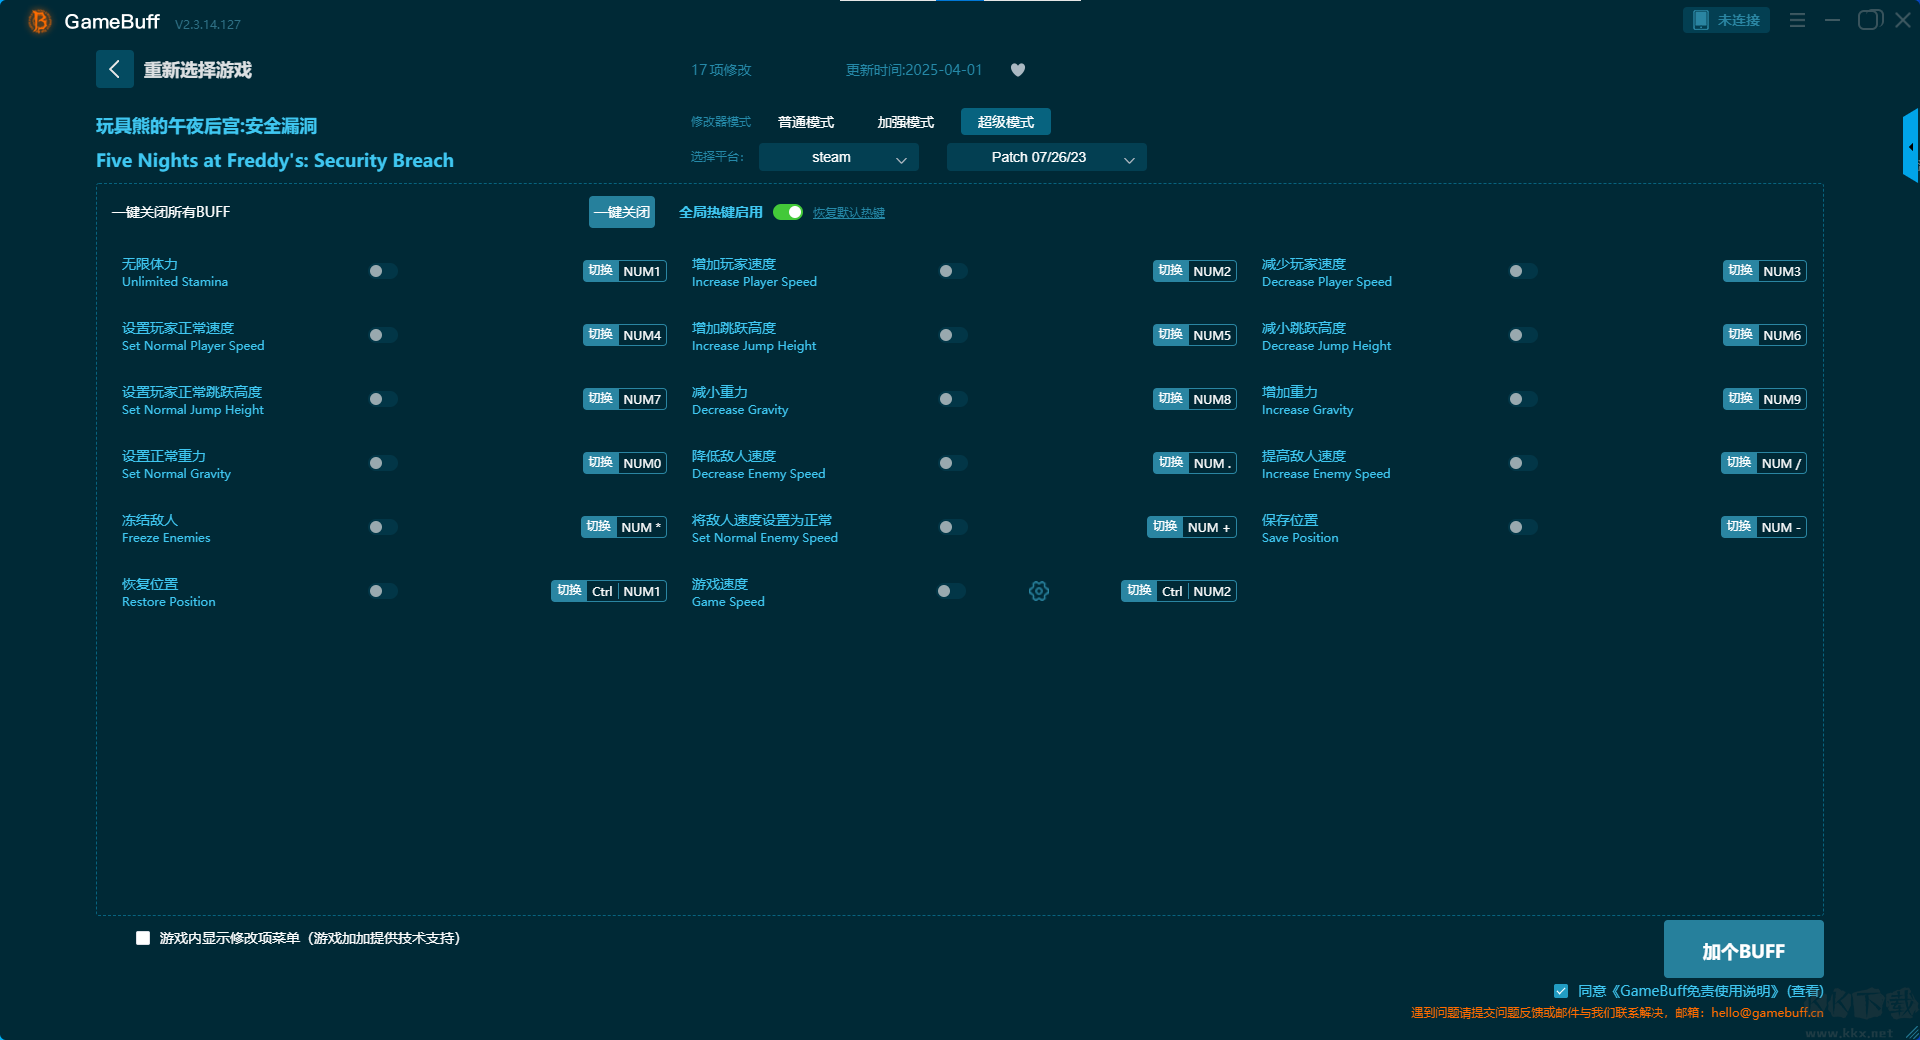Check the in-game trainer menu checkbox

pos(143,938)
